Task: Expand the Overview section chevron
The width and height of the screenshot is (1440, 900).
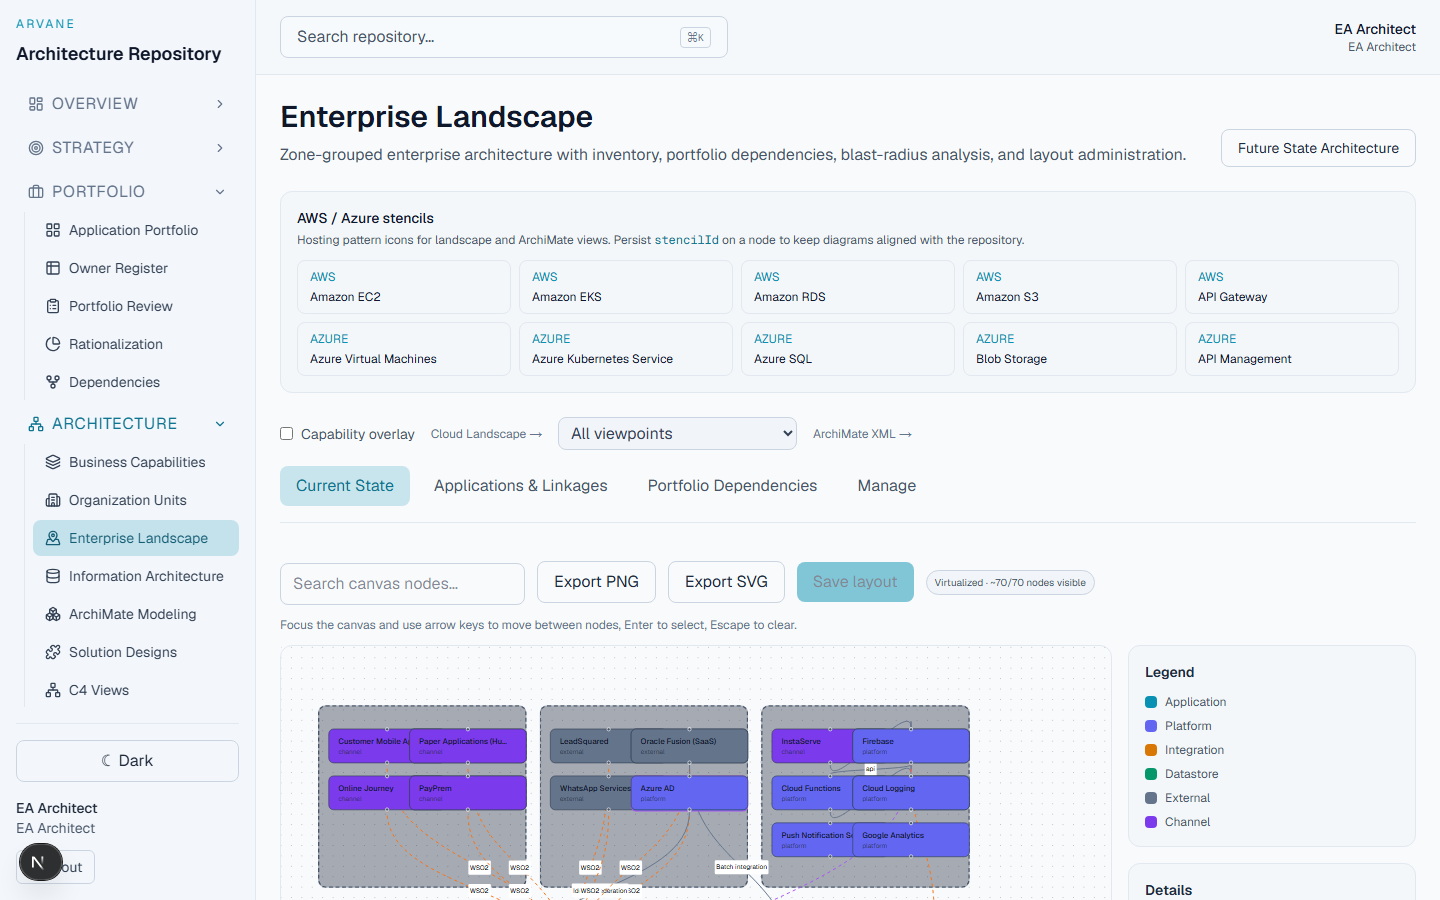Action: (x=220, y=104)
